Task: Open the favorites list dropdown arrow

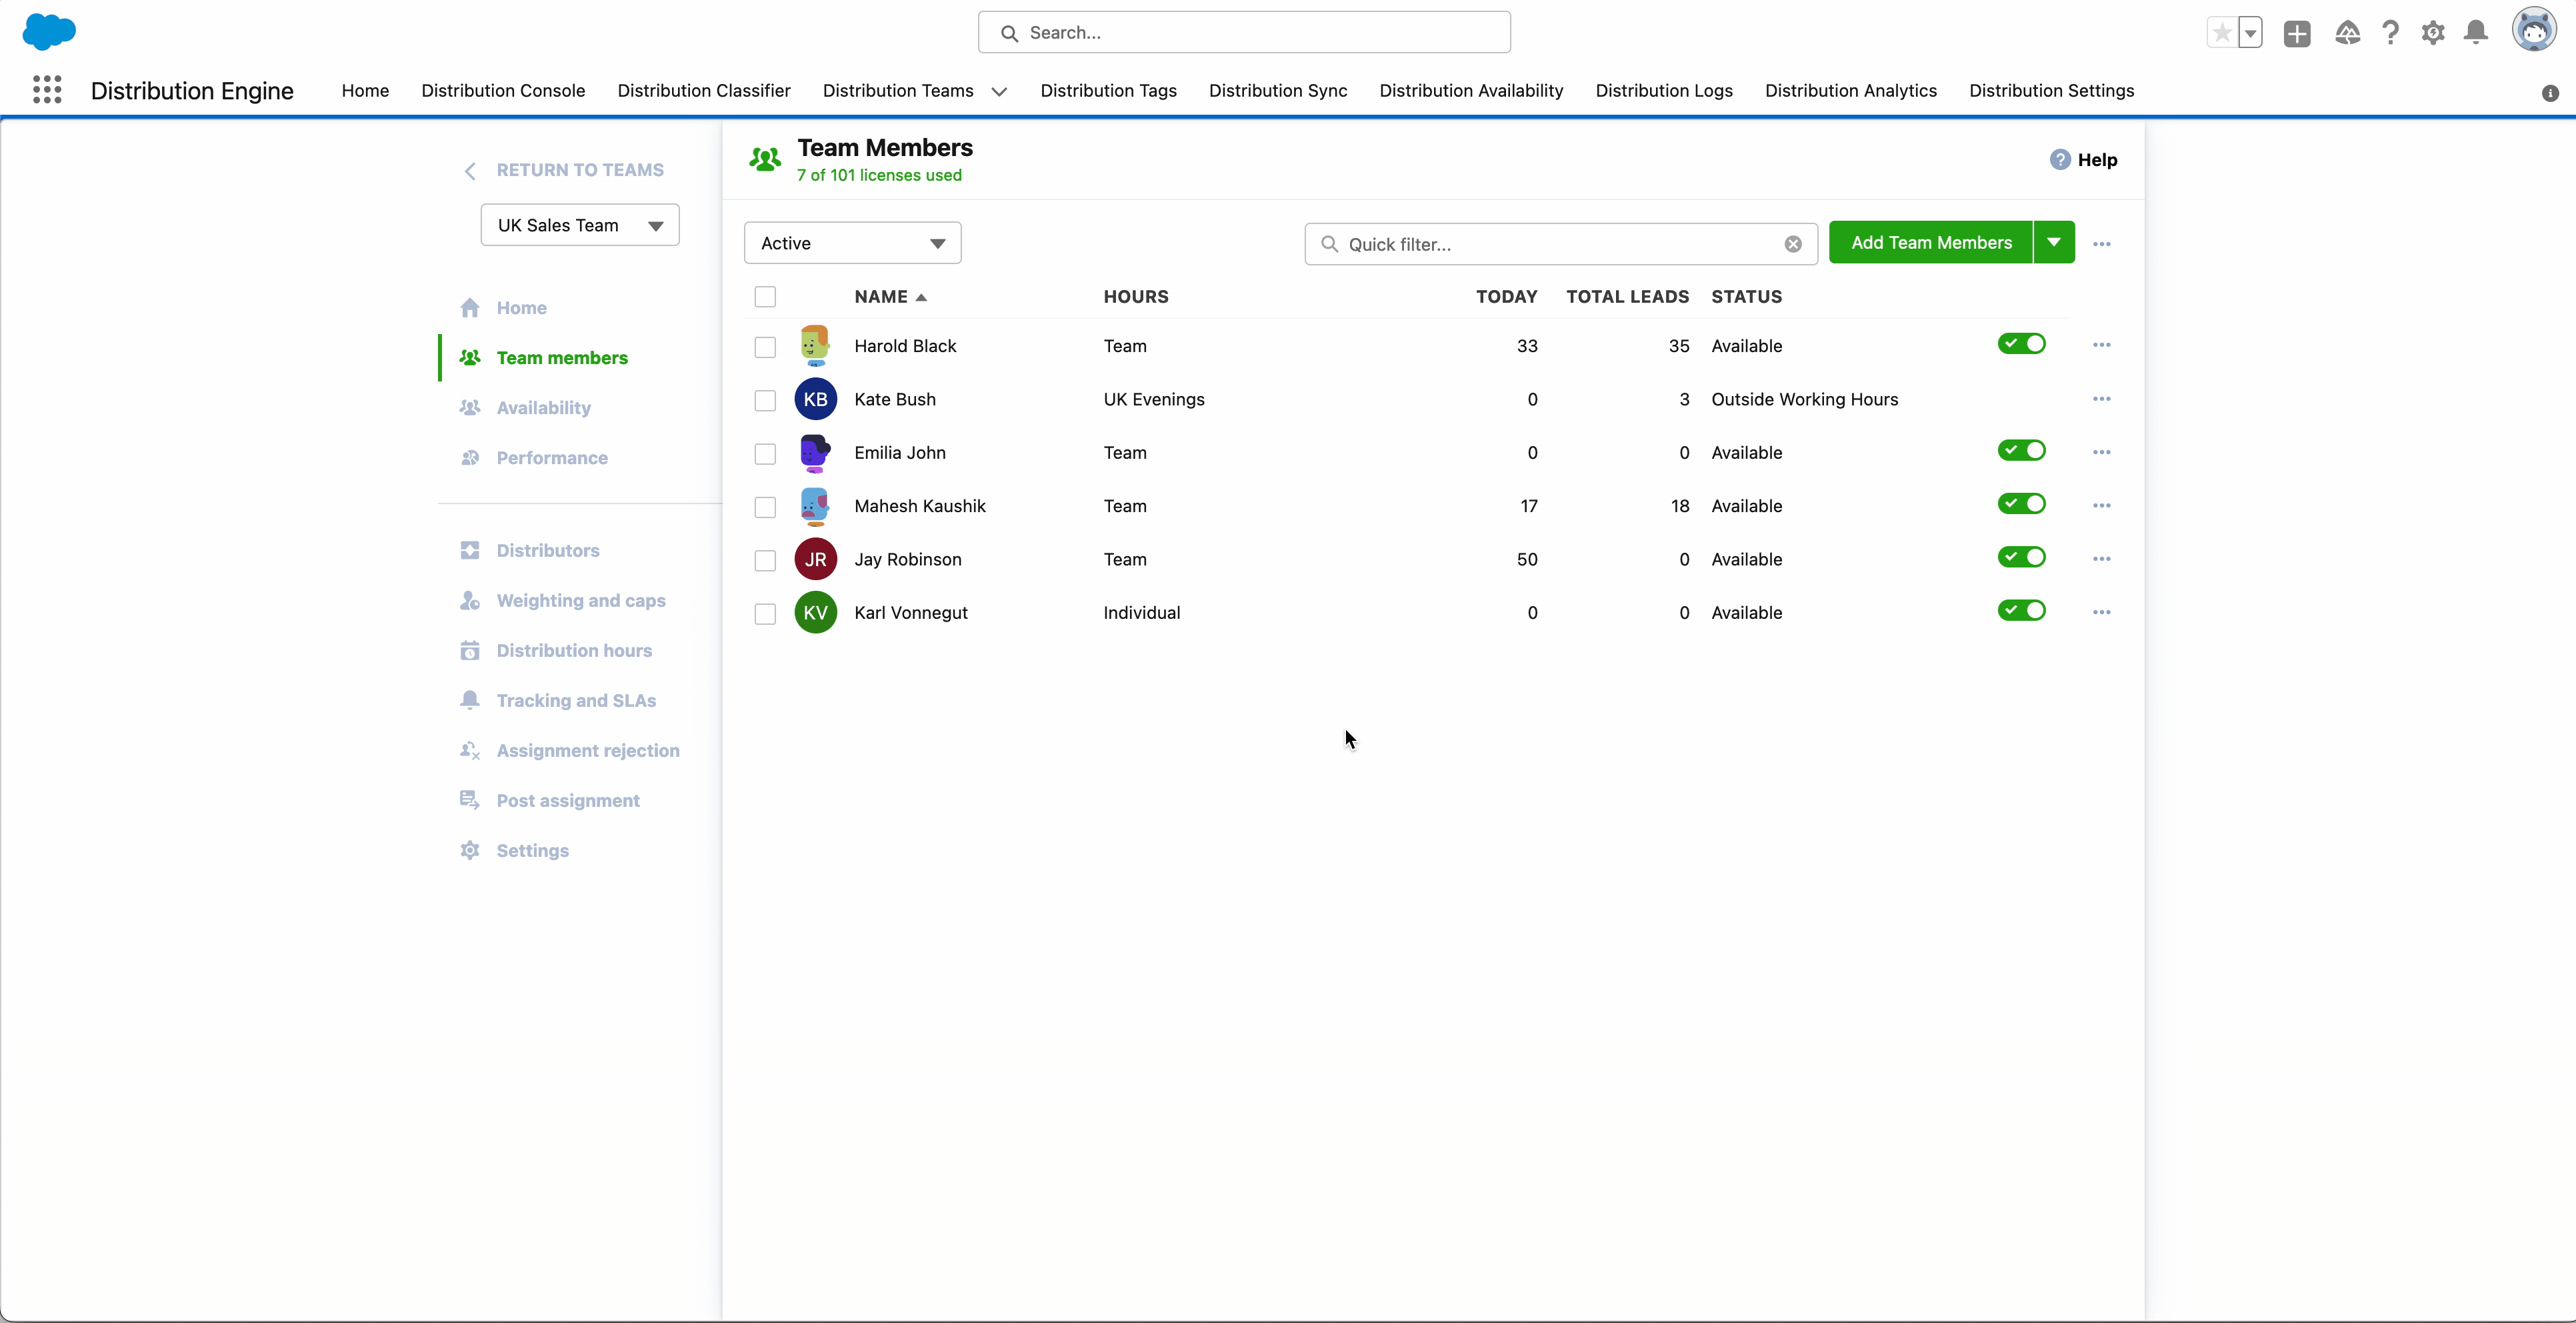Action: (x=2250, y=33)
